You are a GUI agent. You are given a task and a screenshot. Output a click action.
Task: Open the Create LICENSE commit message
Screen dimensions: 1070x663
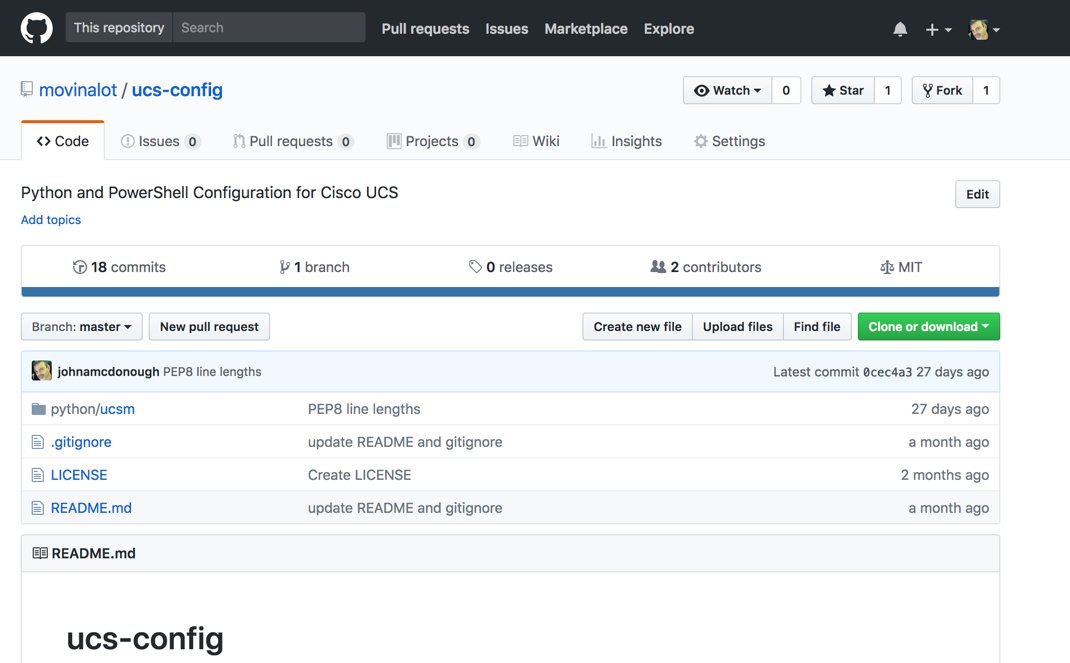click(360, 475)
